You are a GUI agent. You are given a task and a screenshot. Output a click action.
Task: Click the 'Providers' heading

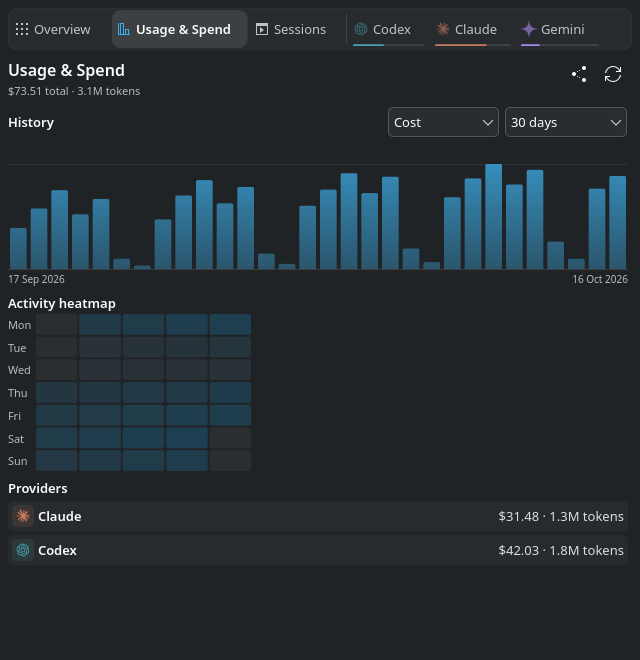[x=38, y=488]
